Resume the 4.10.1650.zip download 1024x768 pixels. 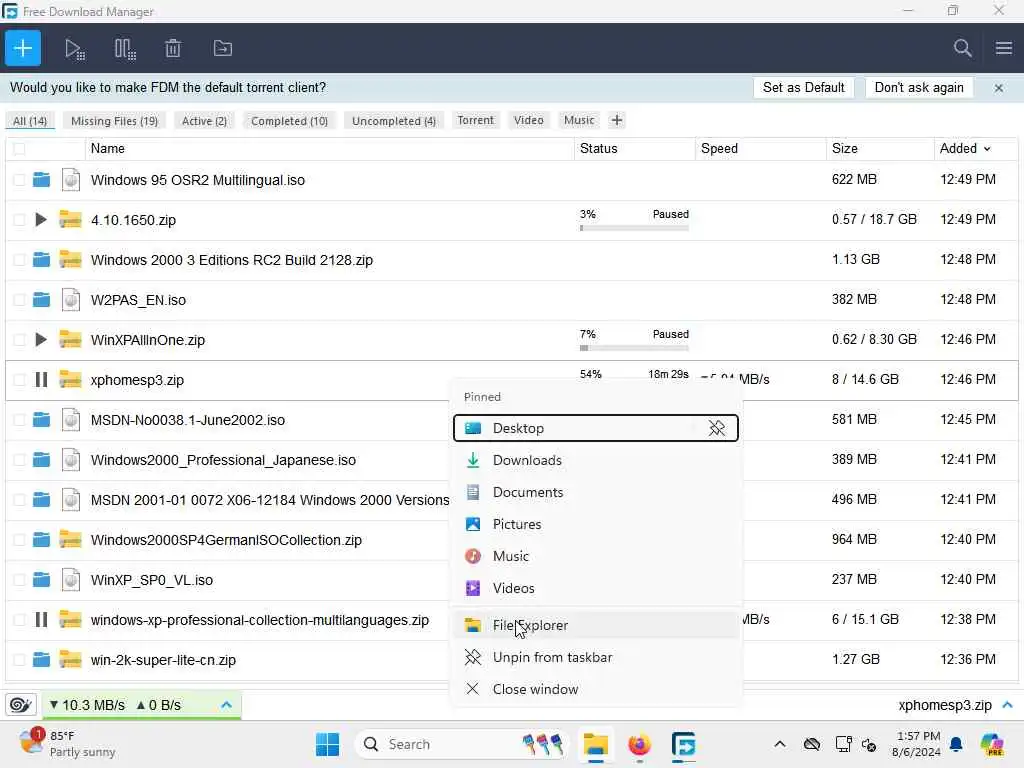coord(40,219)
